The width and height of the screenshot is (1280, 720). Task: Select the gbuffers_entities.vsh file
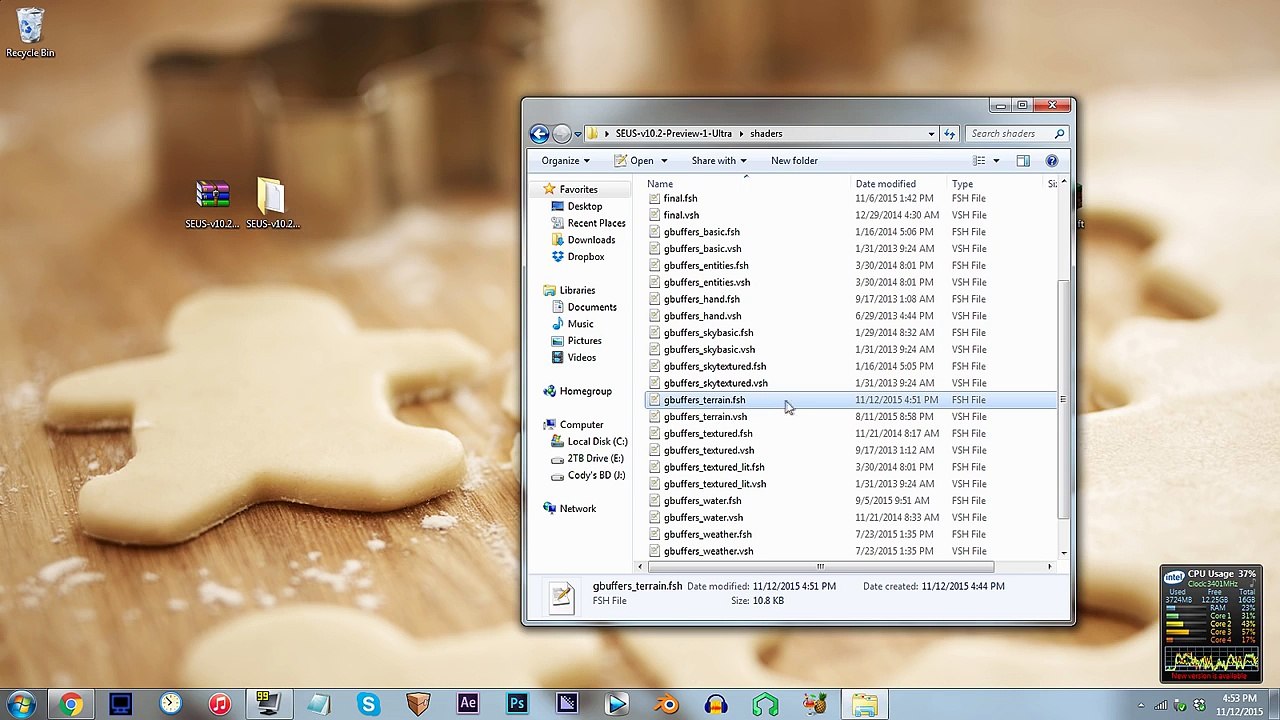[x=706, y=283]
